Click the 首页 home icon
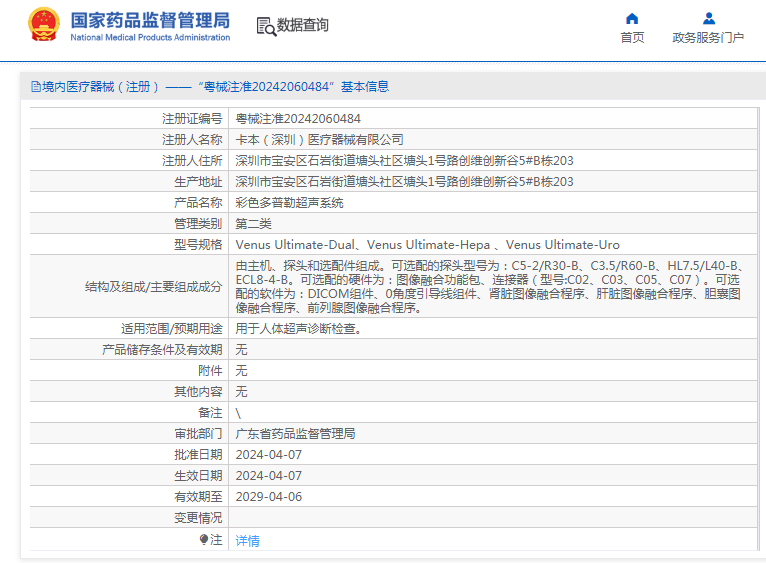The width and height of the screenshot is (766, 563). [632, 19]
